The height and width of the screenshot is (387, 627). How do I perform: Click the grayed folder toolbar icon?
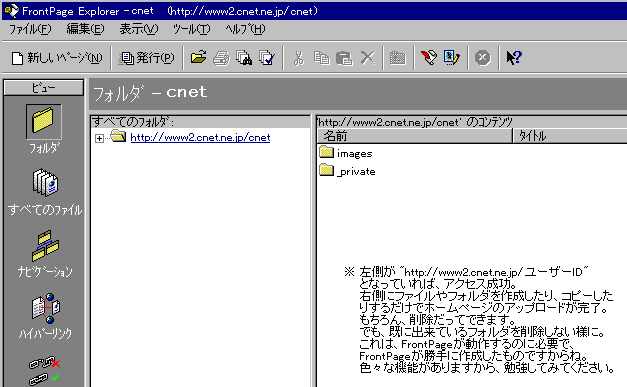coord(397,58)
